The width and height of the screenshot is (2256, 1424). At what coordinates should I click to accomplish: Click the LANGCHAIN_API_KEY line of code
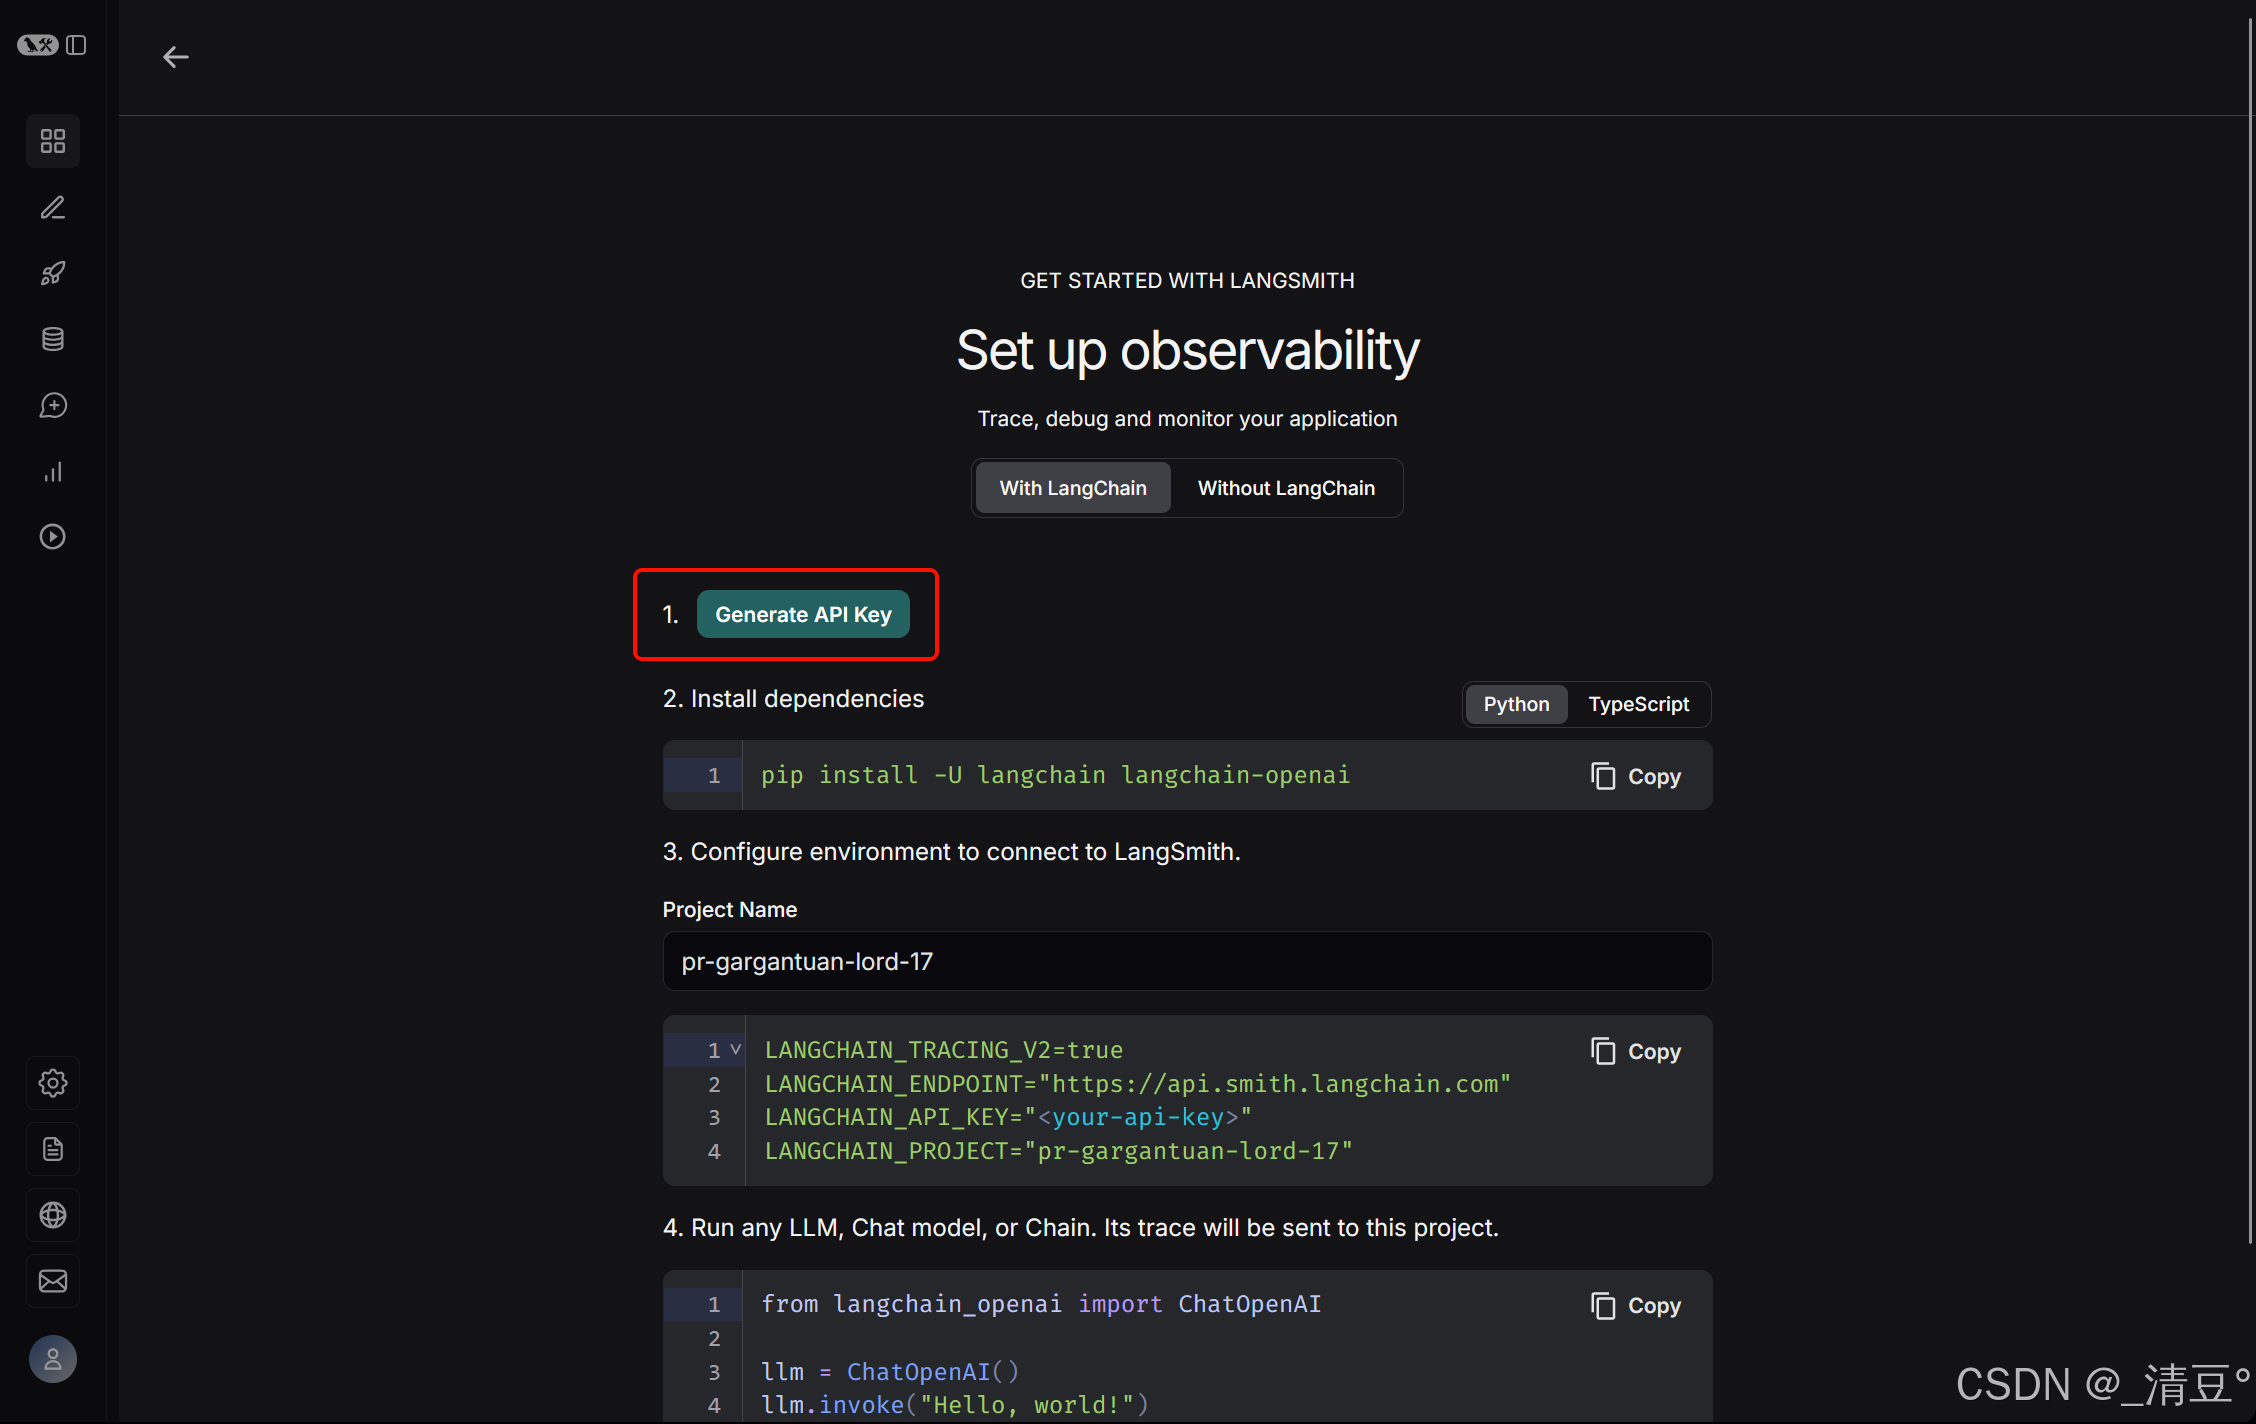[1008, 1117]
